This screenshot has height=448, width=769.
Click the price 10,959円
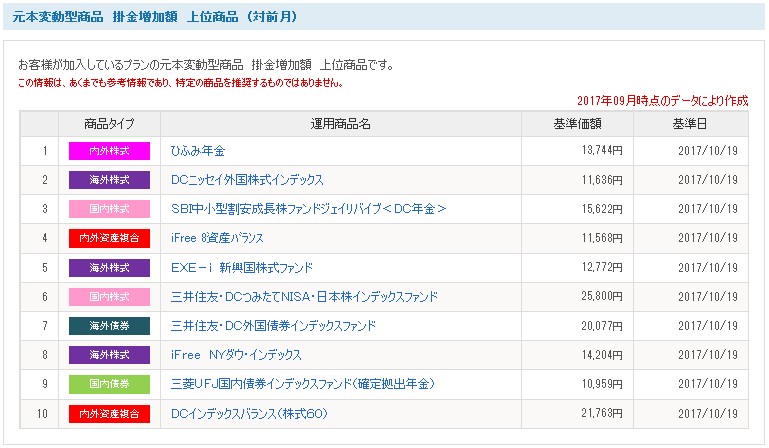pos(602,384)
